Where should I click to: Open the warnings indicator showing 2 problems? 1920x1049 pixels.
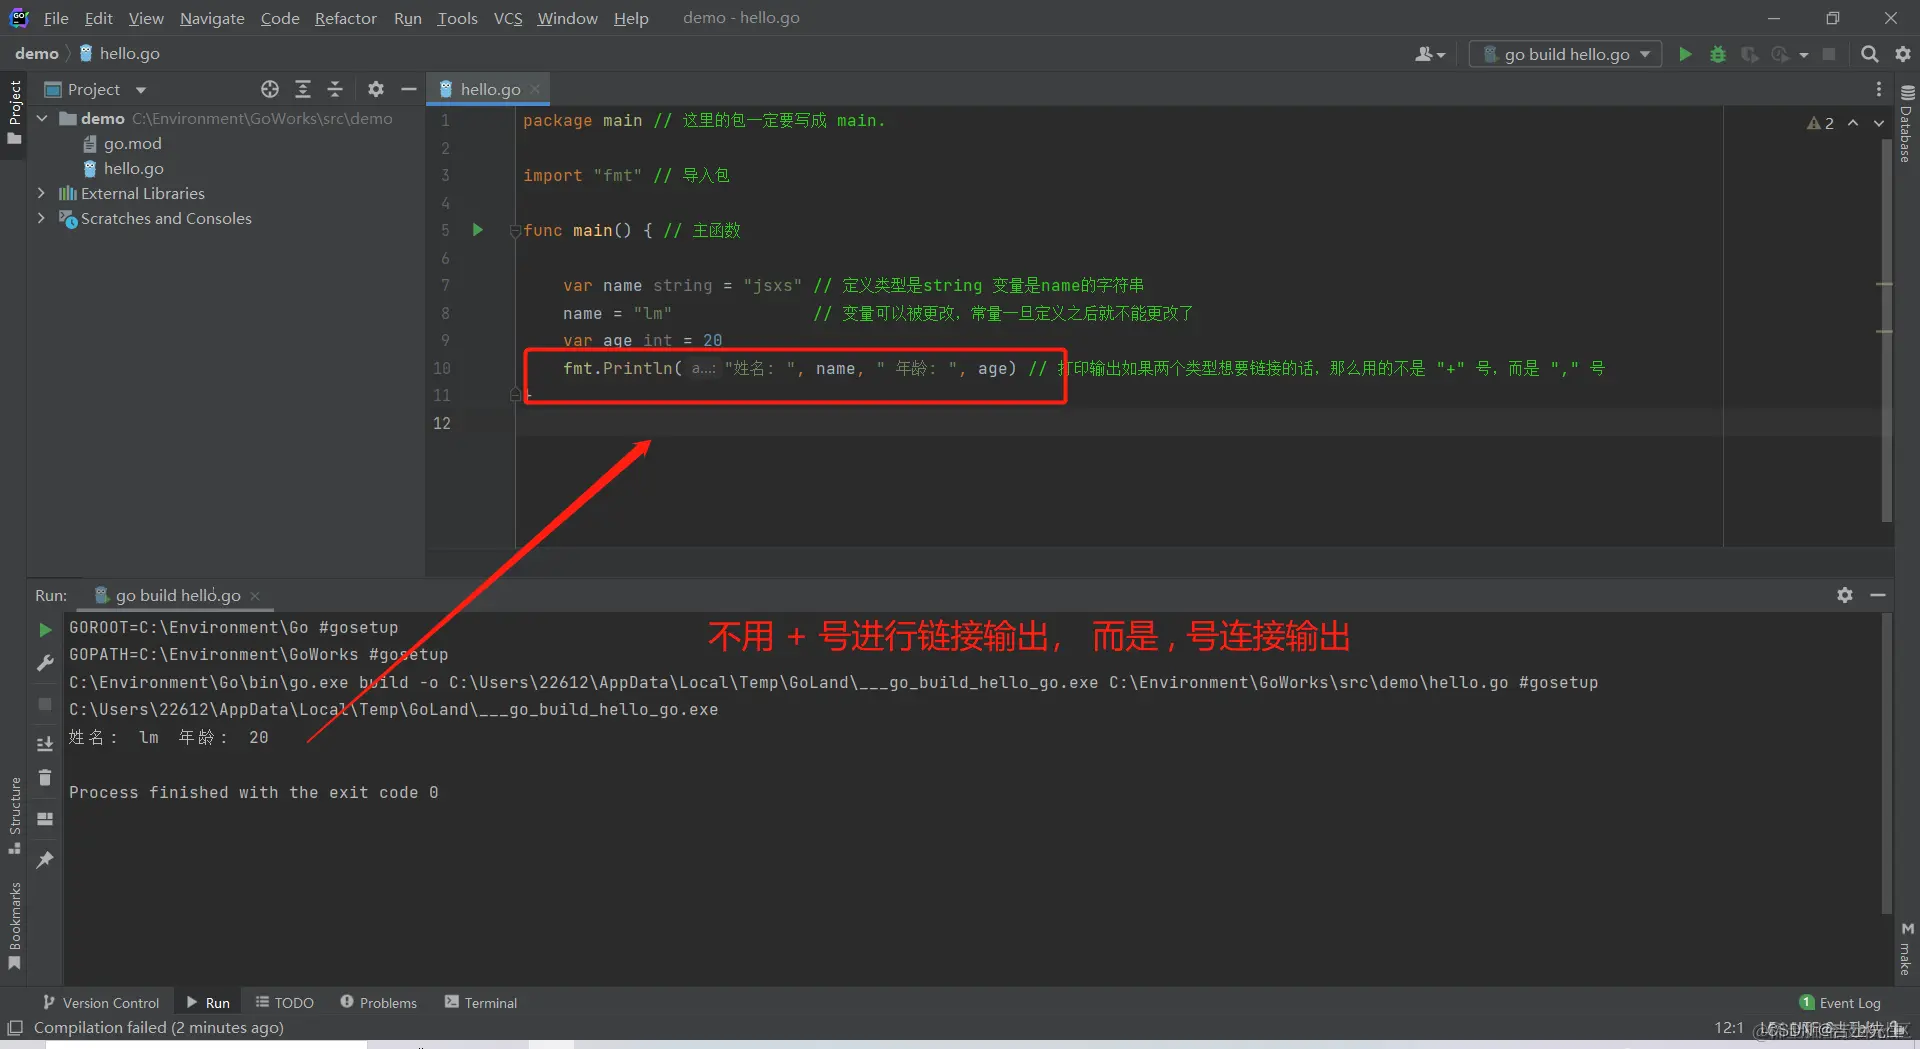[1820, 123]
